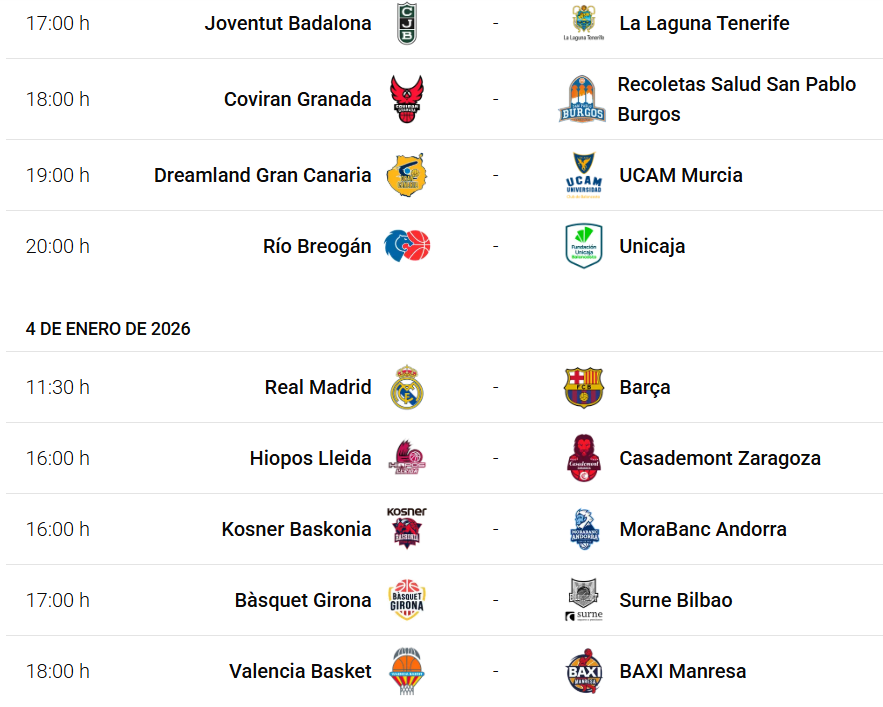Open the Hiopos Lleida team link
Screen dimensions: 883x707
point(310,458)
